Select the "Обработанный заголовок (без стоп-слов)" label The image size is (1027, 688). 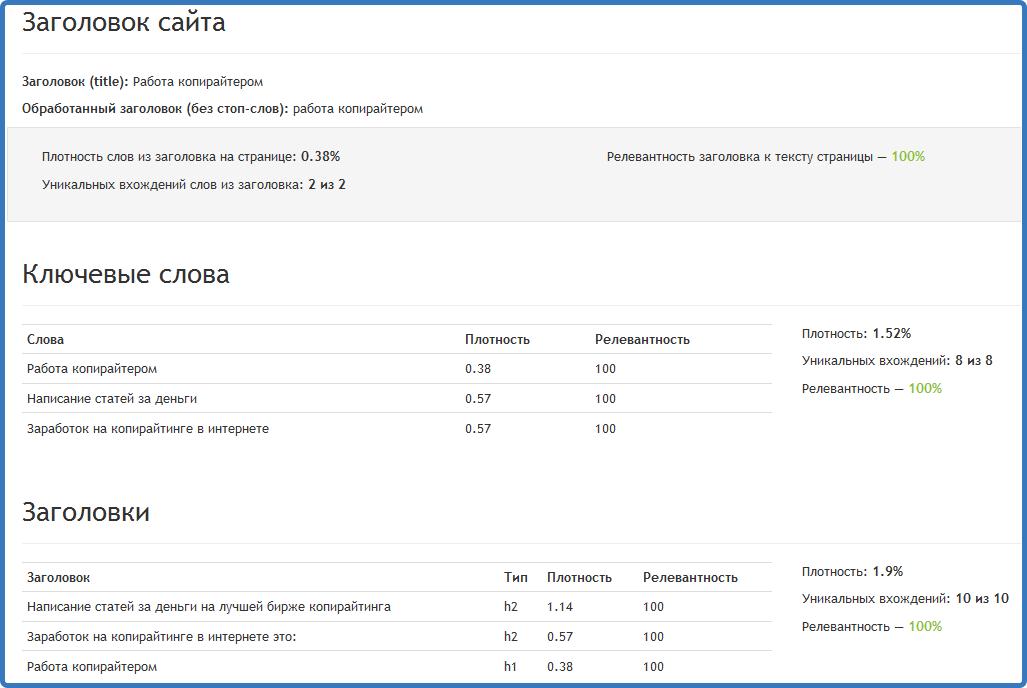point(155,109)
